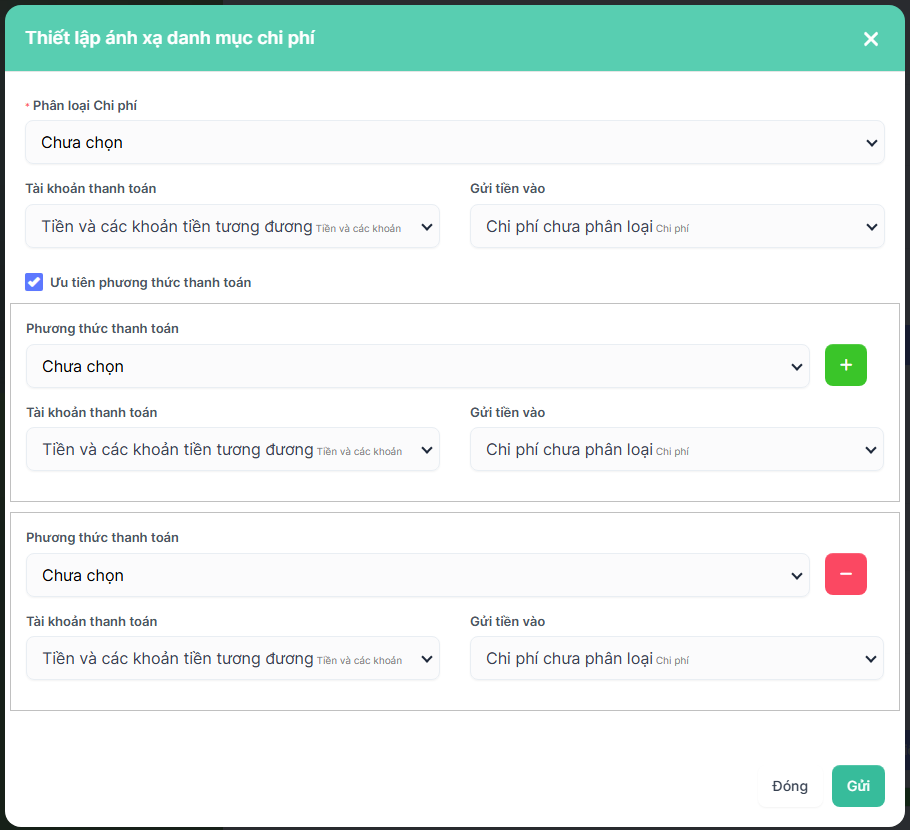
Task: Submit the form with the 'Gửi' button
Action: click(x=858, y=786)
